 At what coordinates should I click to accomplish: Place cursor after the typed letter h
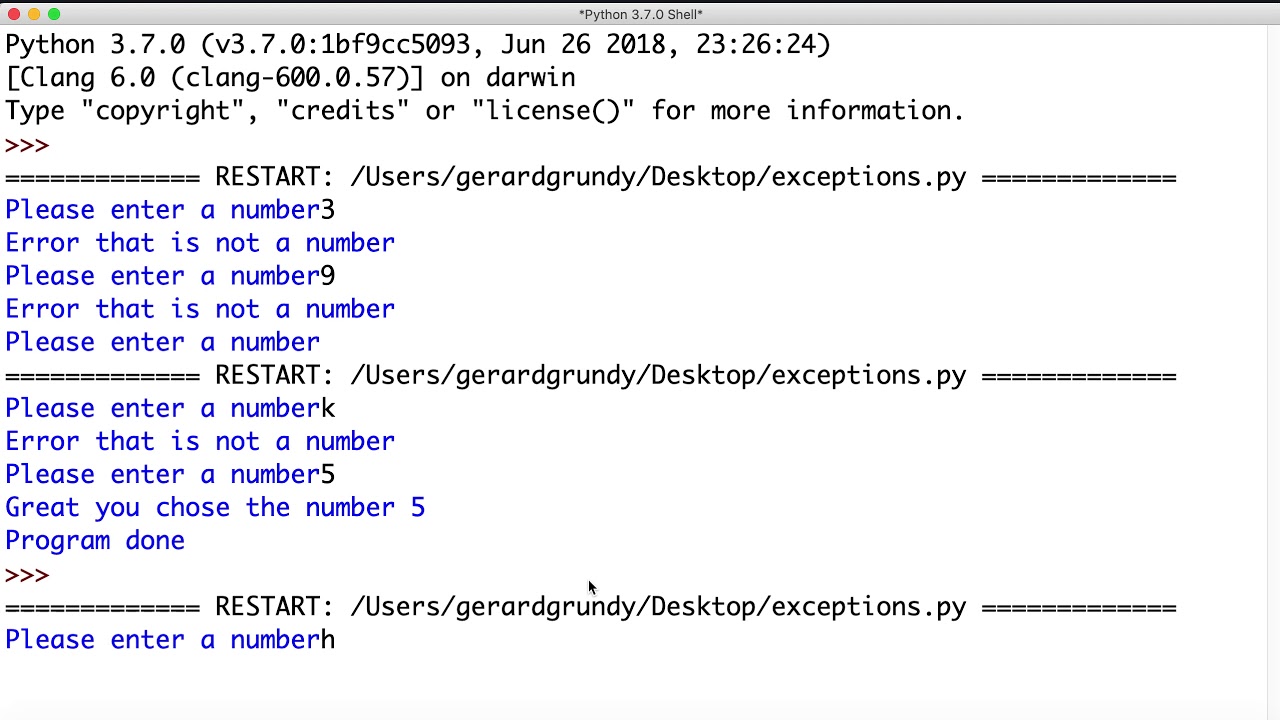[x=337, y=640]
